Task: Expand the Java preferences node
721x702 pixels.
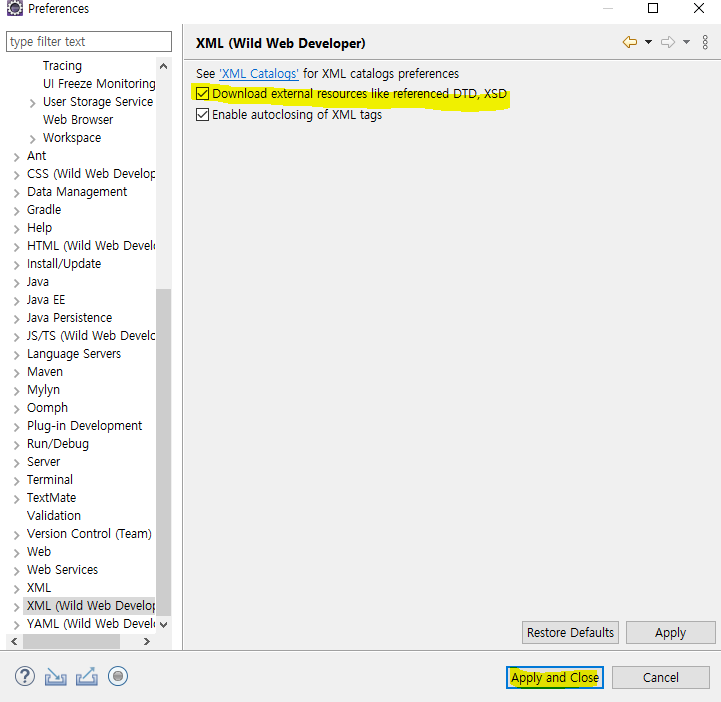Action: point(17,283)
